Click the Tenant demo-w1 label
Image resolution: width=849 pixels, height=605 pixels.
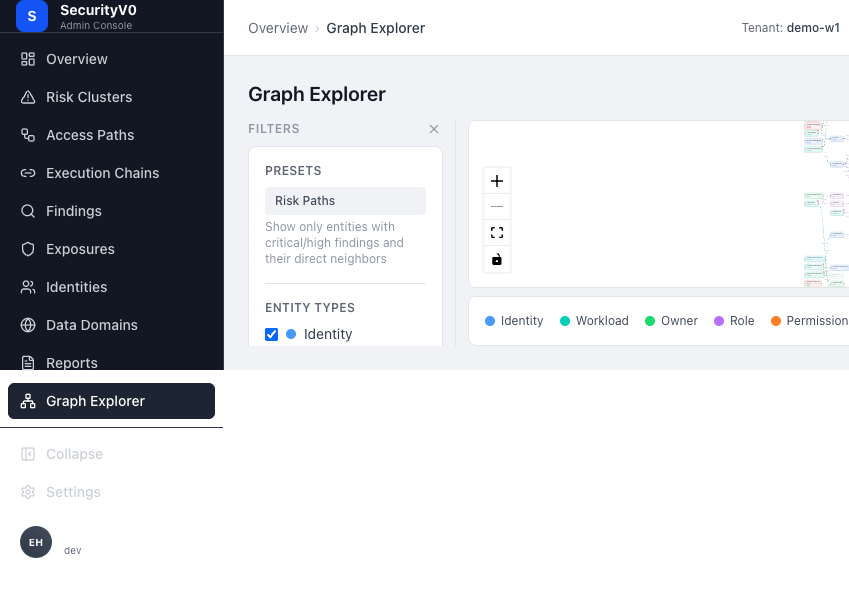(x=791, y=28)
